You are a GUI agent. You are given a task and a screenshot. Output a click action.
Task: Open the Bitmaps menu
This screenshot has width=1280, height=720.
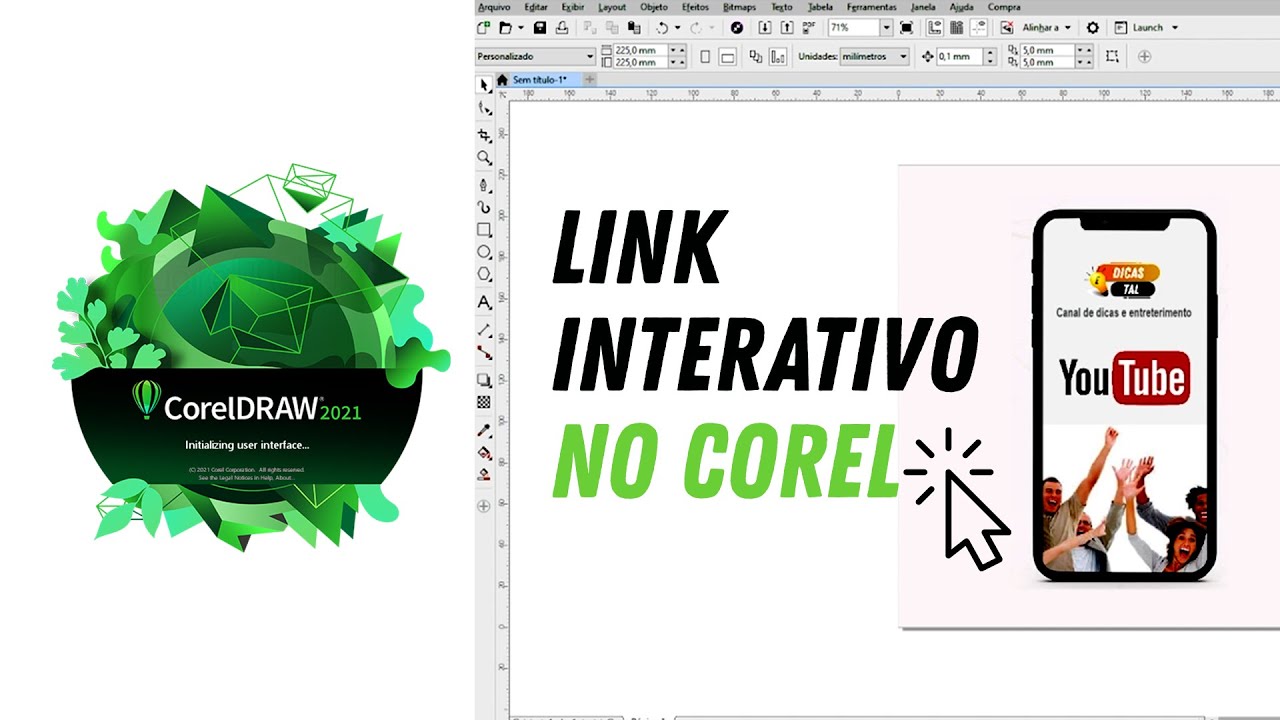click(739, 7)
